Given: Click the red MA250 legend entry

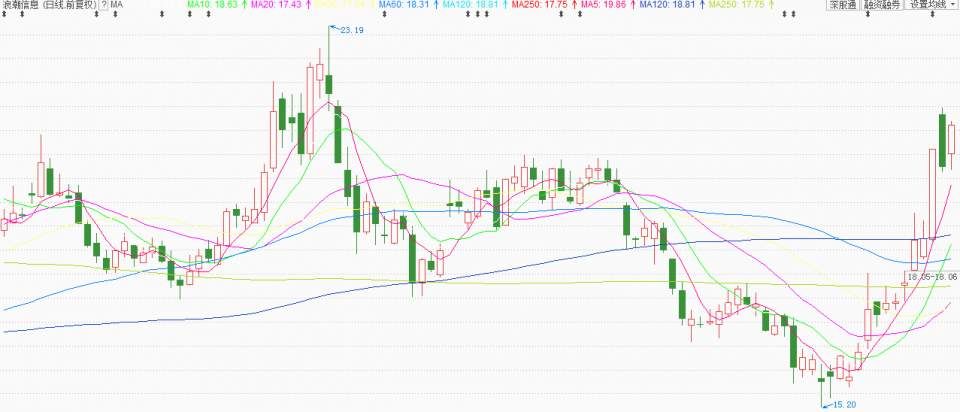Looking at the screenshot, I should 539,5.
